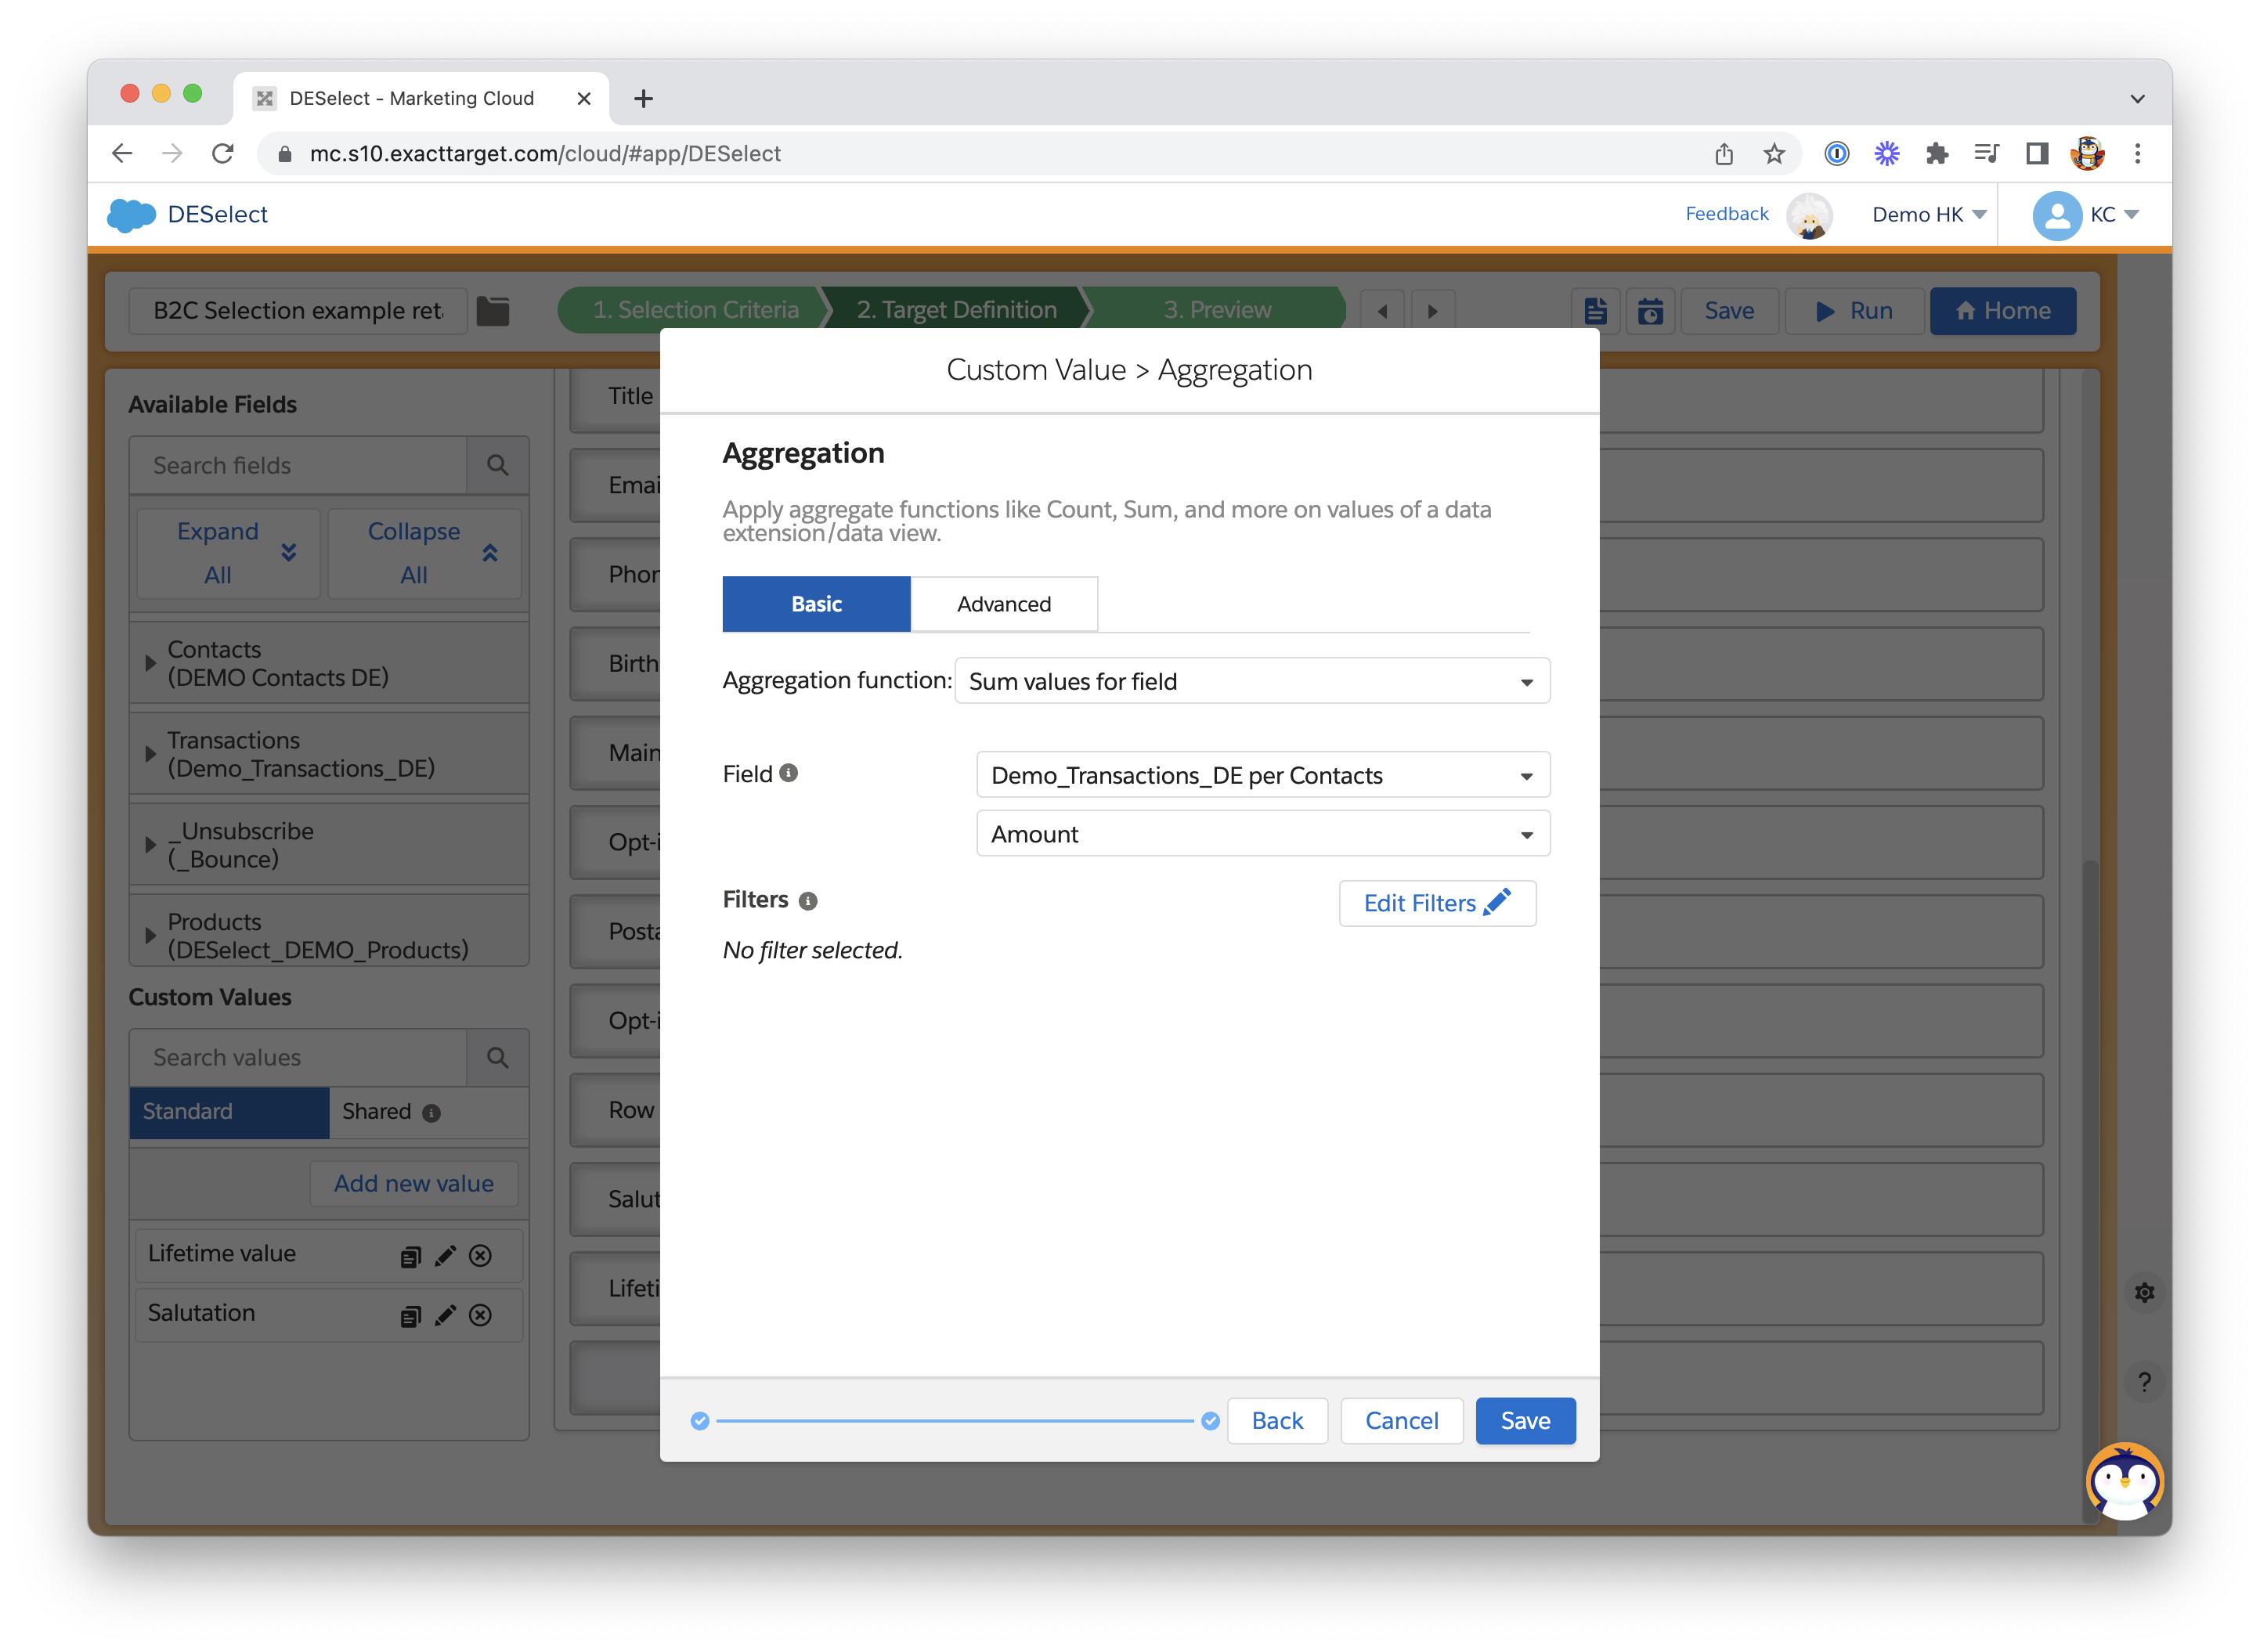This screenshot has width=2260, height=1652.
Task: Edit the Salutation custom value pencil icon
Action: point(445,1315)
